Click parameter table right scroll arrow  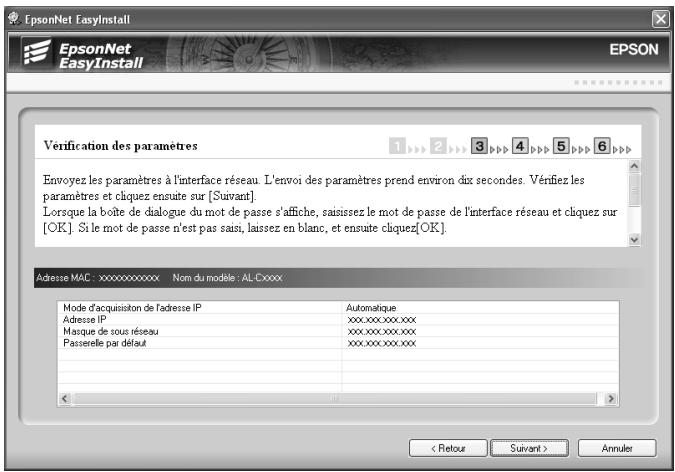point(610,398)
